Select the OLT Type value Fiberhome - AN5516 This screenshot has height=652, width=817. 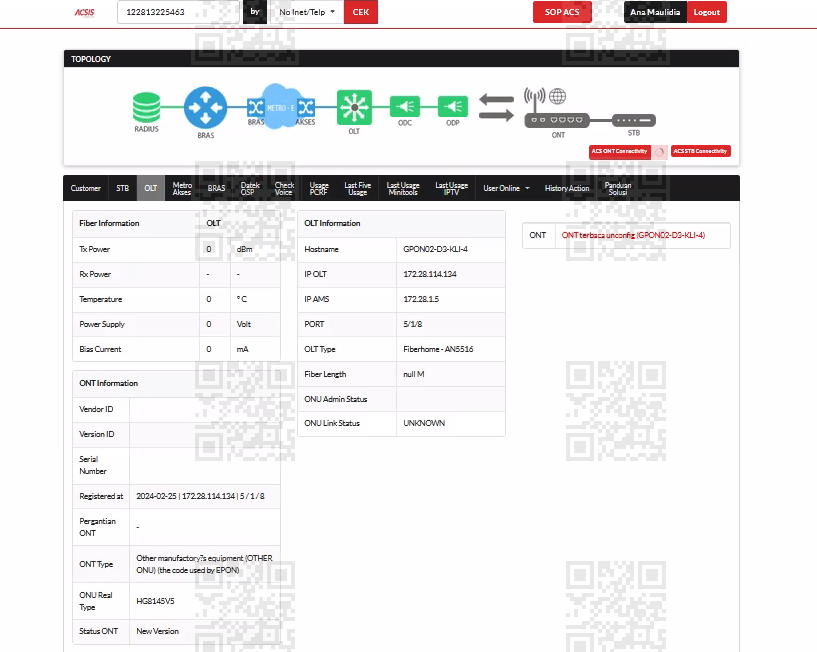[x=438, y=349]
